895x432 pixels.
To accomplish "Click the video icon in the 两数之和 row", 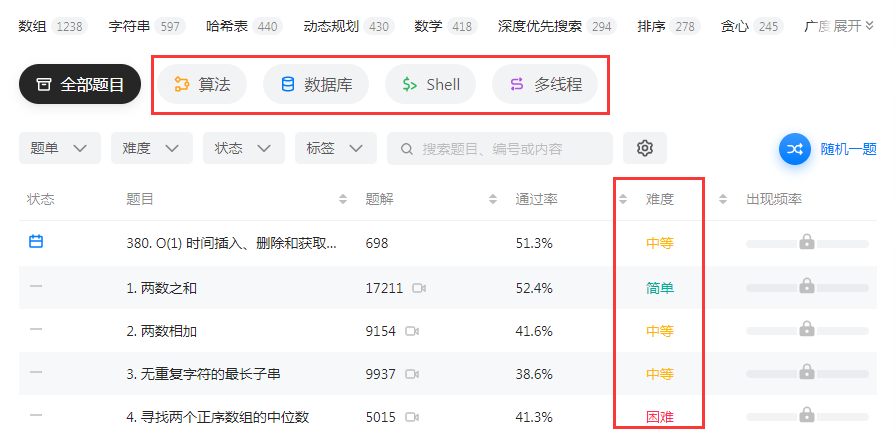I will tap(419, 288).
